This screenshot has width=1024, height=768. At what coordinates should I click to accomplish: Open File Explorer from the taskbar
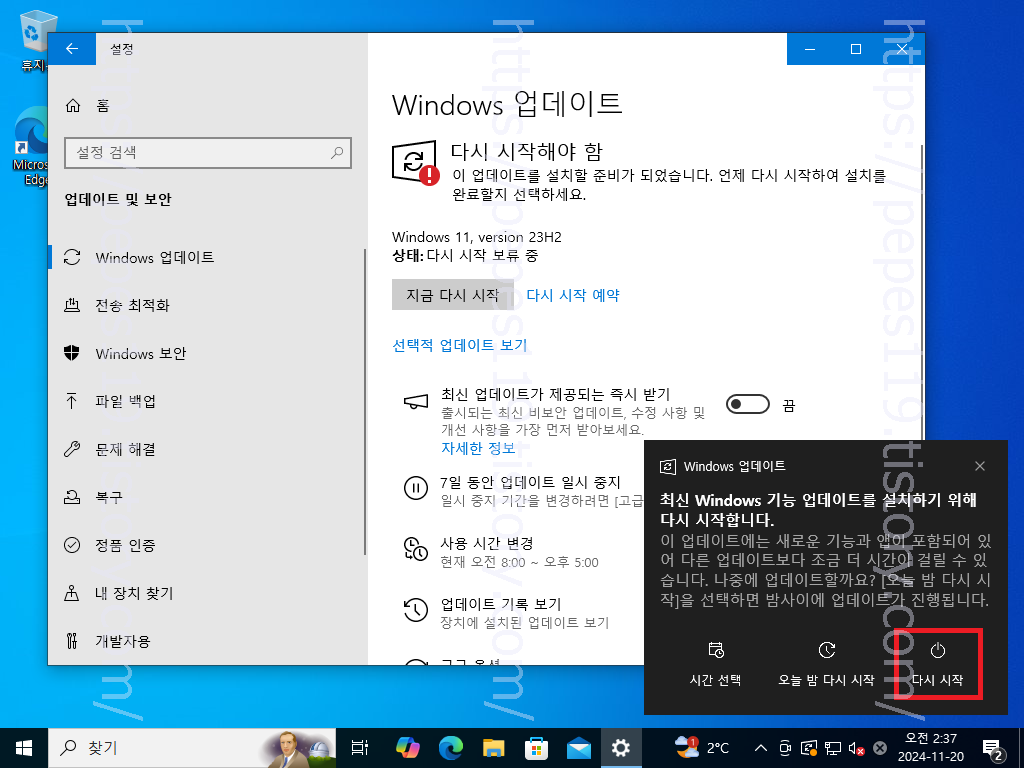click(494, 748)
